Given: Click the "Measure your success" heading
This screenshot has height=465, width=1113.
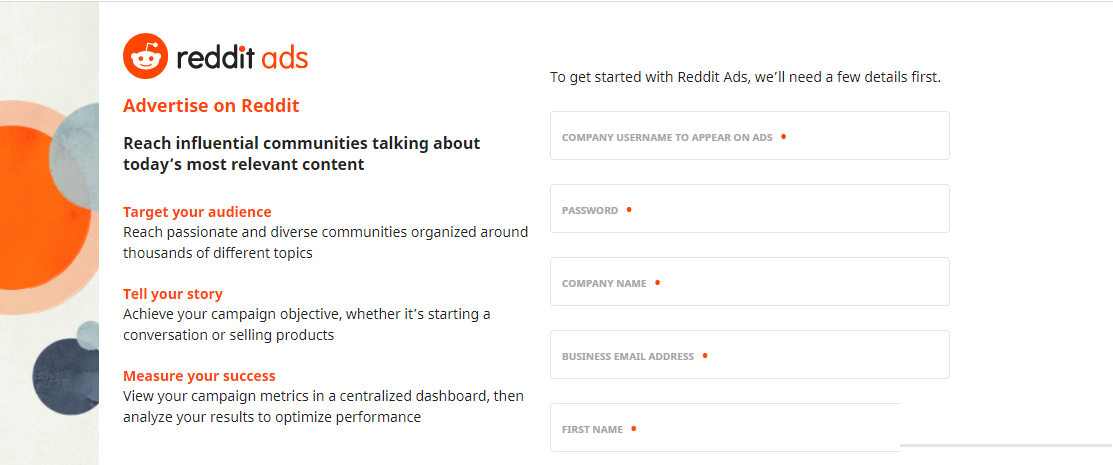Looking at the screenshot, I should tap(199, 376).
